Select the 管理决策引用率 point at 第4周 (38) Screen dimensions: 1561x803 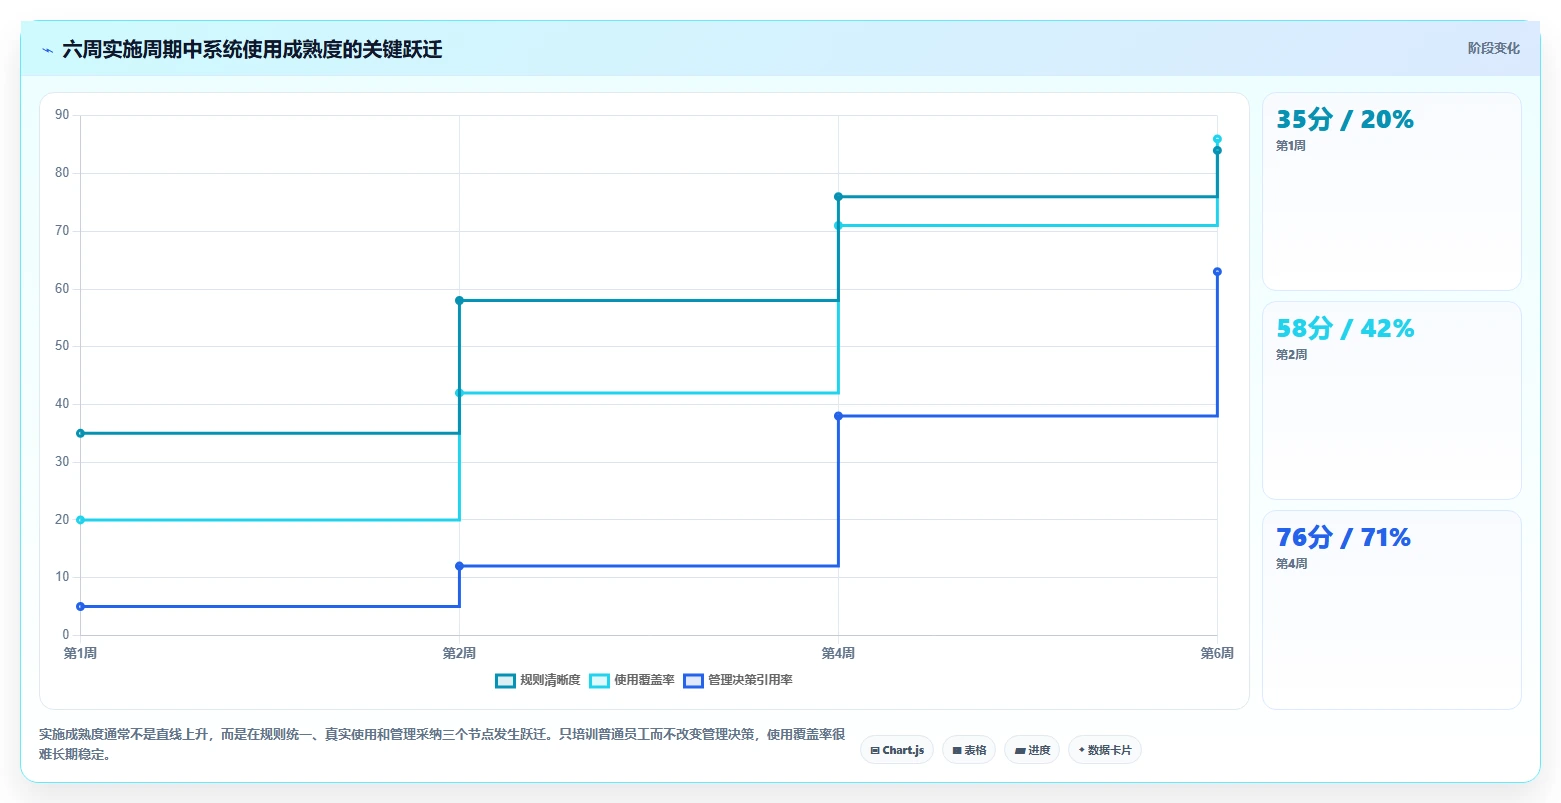838,416
